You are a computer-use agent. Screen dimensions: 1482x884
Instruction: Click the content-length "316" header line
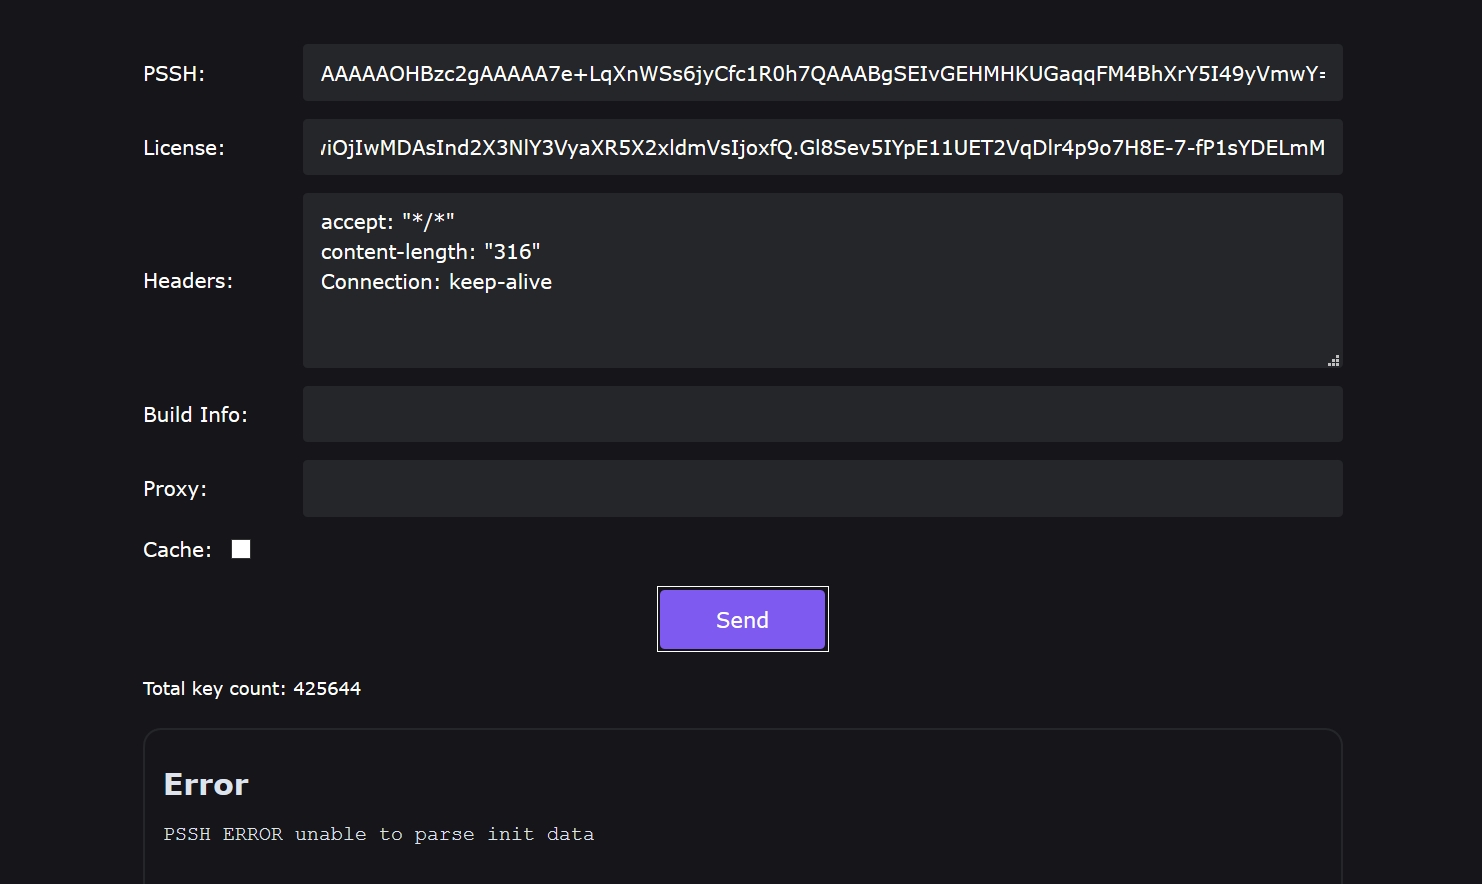[x=431, y=252]
